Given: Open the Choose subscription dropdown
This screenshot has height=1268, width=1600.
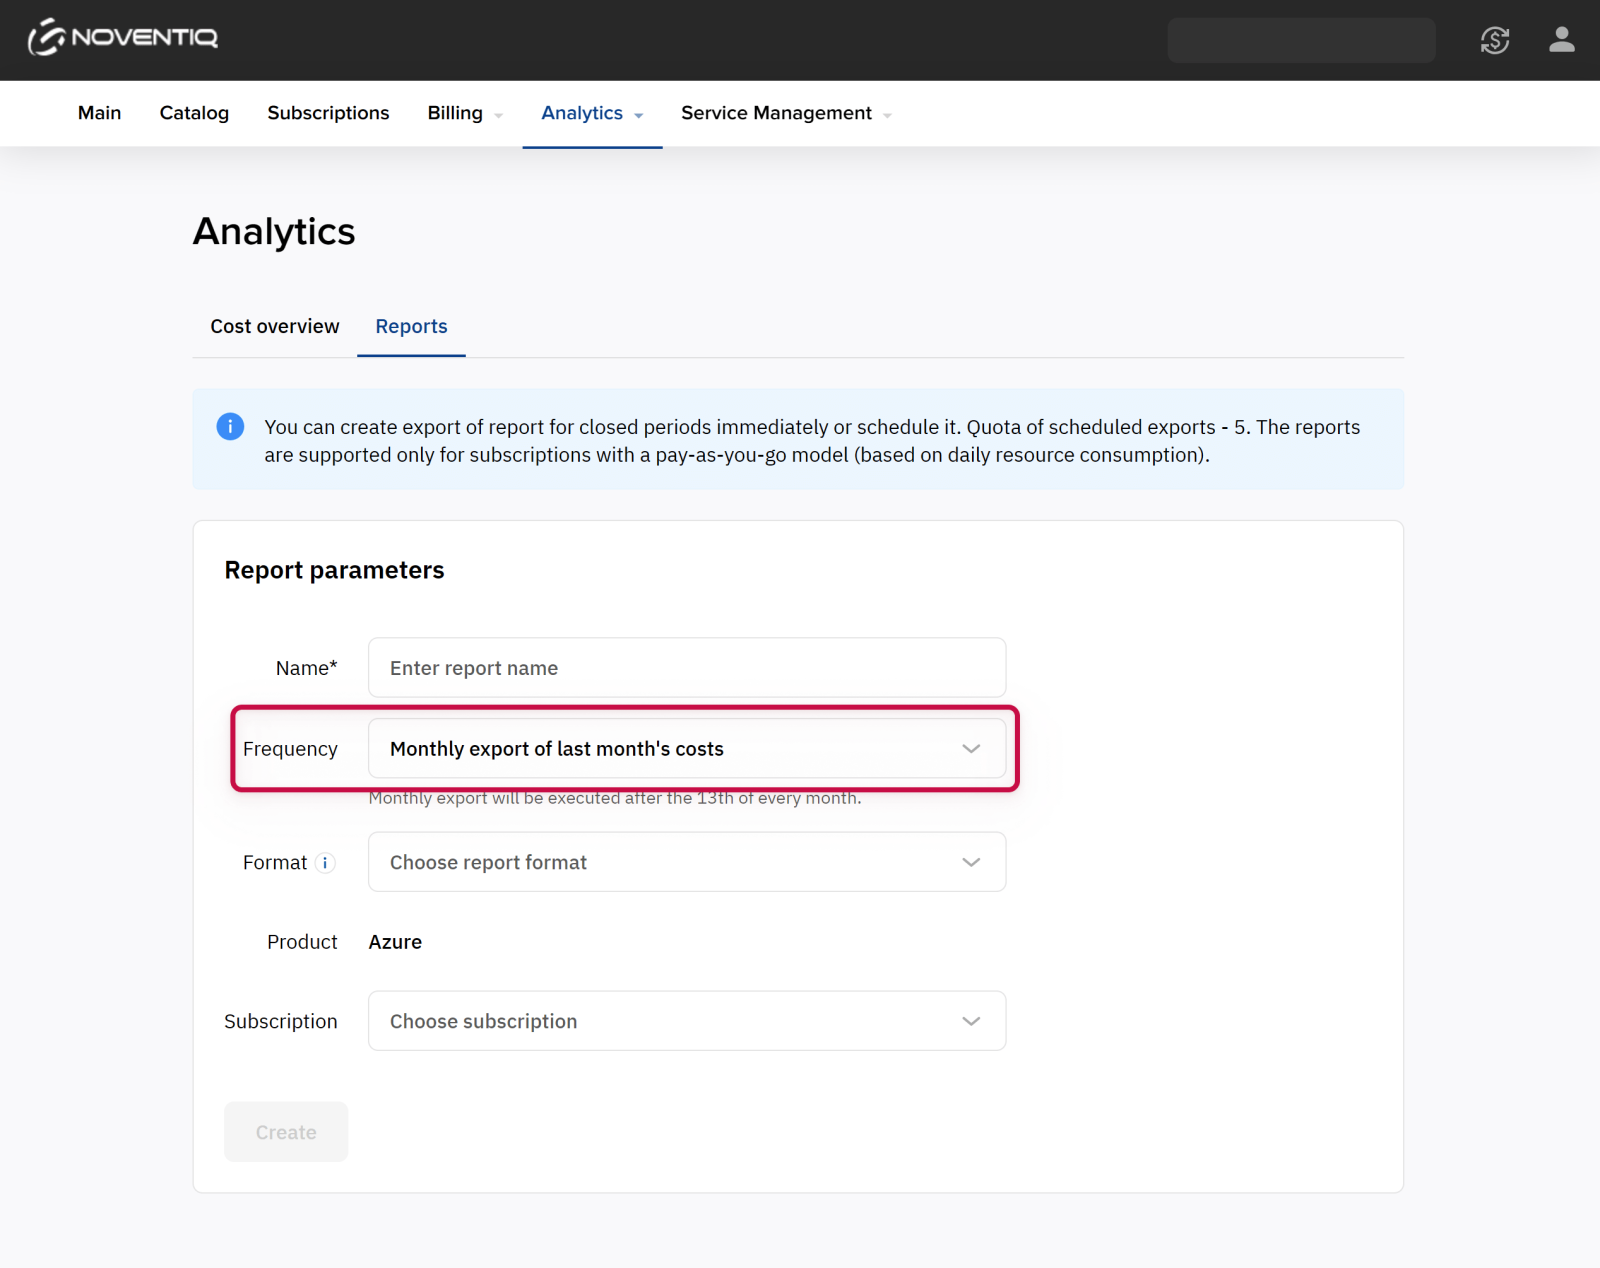Looking at the screenshot, I should coord(686,1021).
